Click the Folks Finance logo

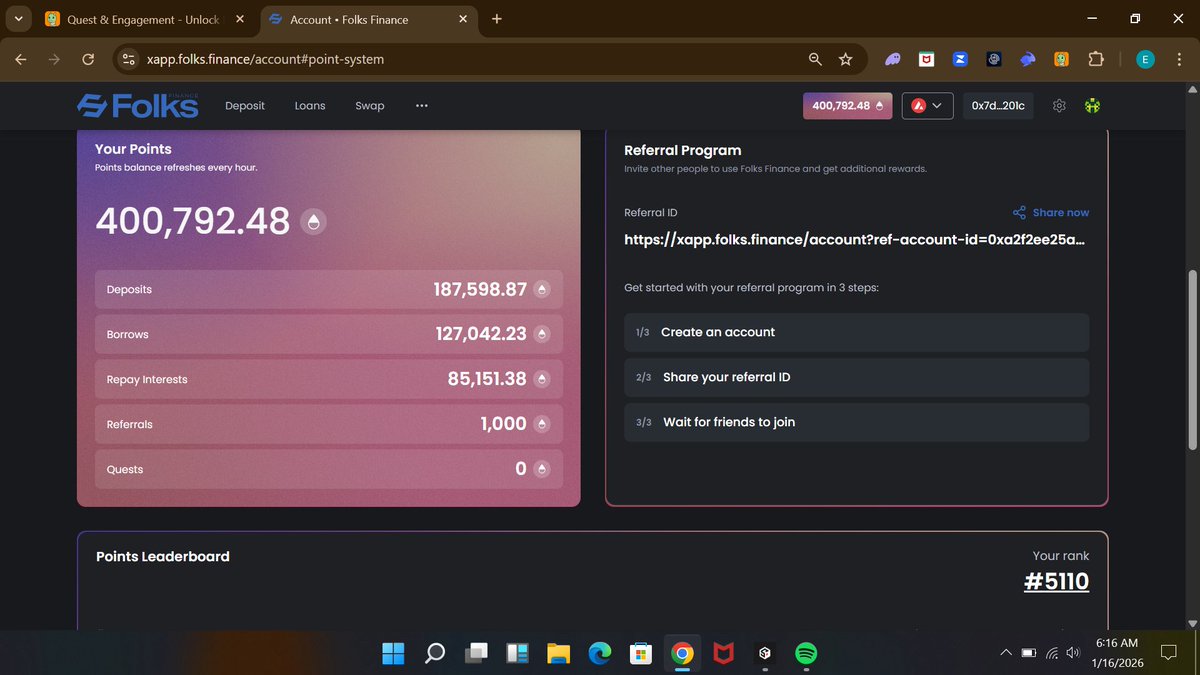coord(138,105)
